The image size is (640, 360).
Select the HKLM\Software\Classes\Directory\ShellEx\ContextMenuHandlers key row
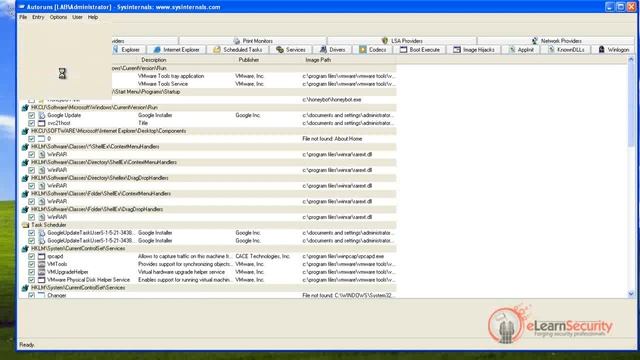208,162
